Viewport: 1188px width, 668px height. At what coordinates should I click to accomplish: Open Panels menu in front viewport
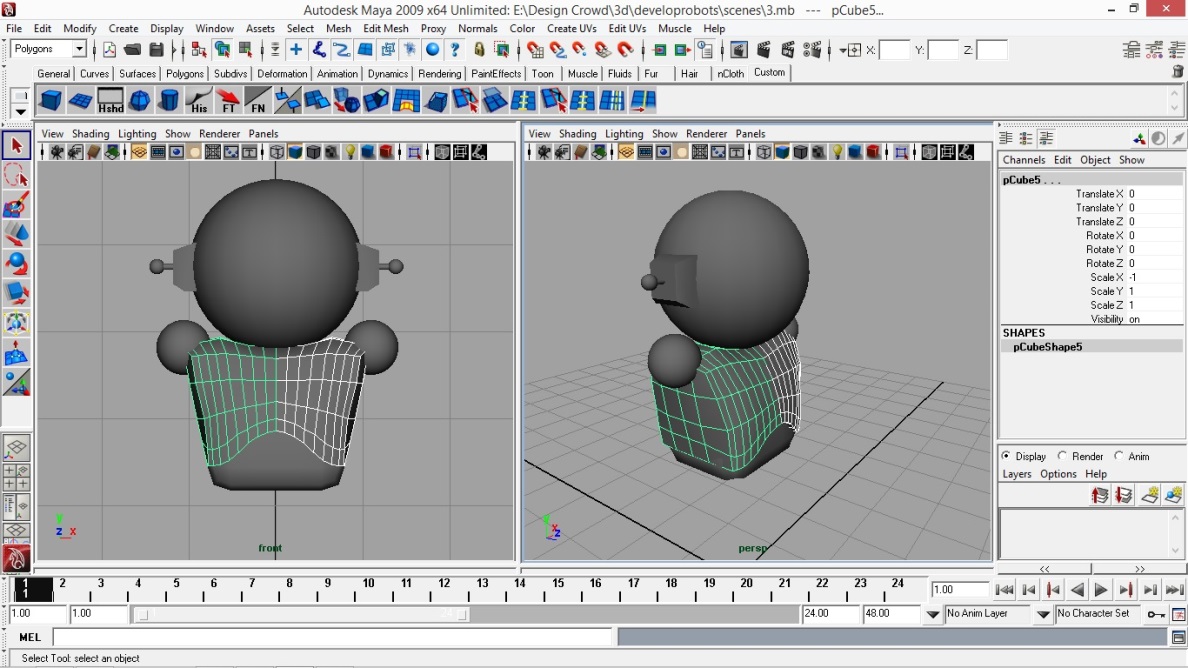[x=263, y=133]
